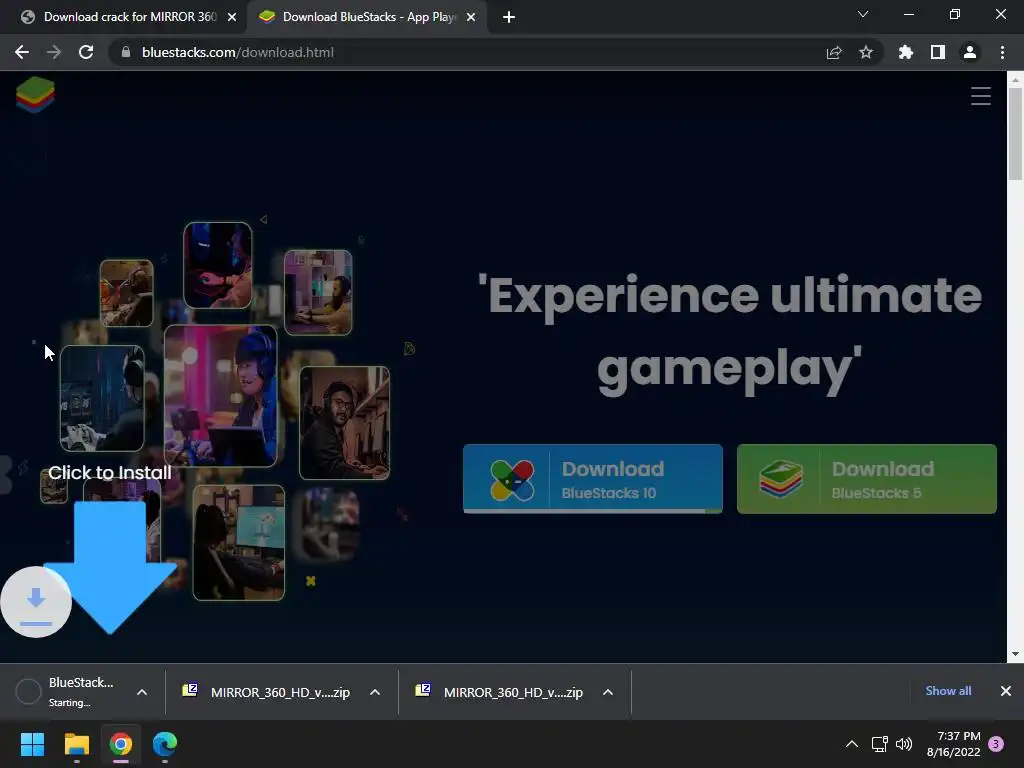The image size is (1024, 768).
Task: Open the Chrome profile menu
Action: coord(970,52)
